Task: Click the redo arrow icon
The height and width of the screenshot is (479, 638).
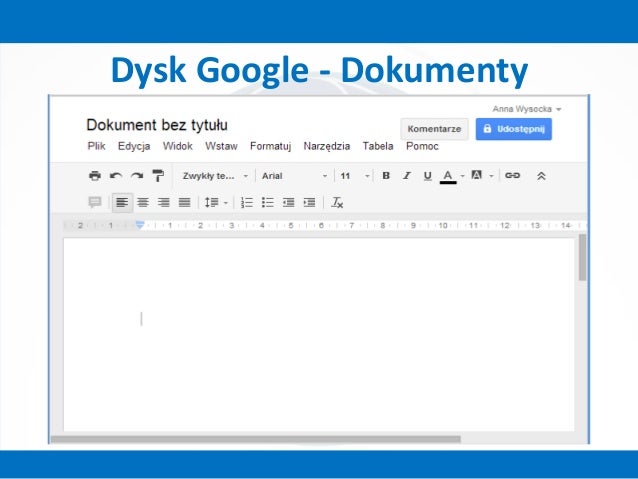Action: tap(136, 176)
